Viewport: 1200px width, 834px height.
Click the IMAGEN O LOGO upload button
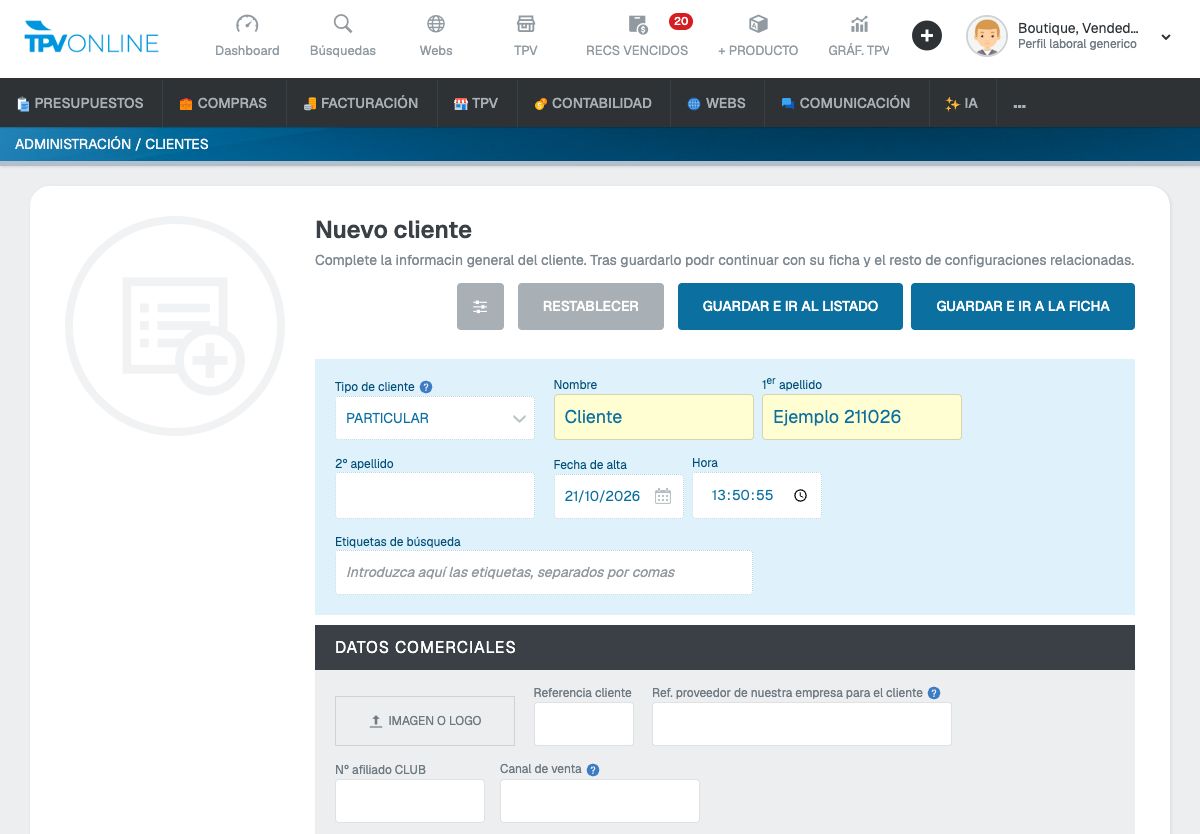pyautogui.click(x=425, y=721)
